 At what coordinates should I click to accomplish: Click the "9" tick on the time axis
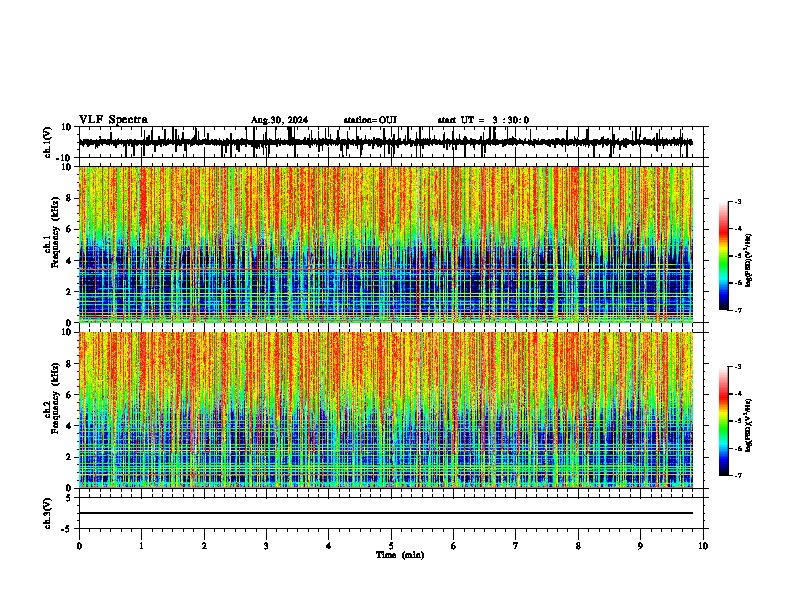pos(640,546)
